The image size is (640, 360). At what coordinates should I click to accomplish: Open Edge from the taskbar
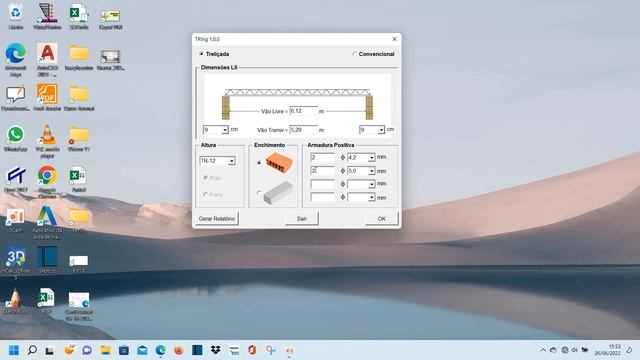pos(160,350)
